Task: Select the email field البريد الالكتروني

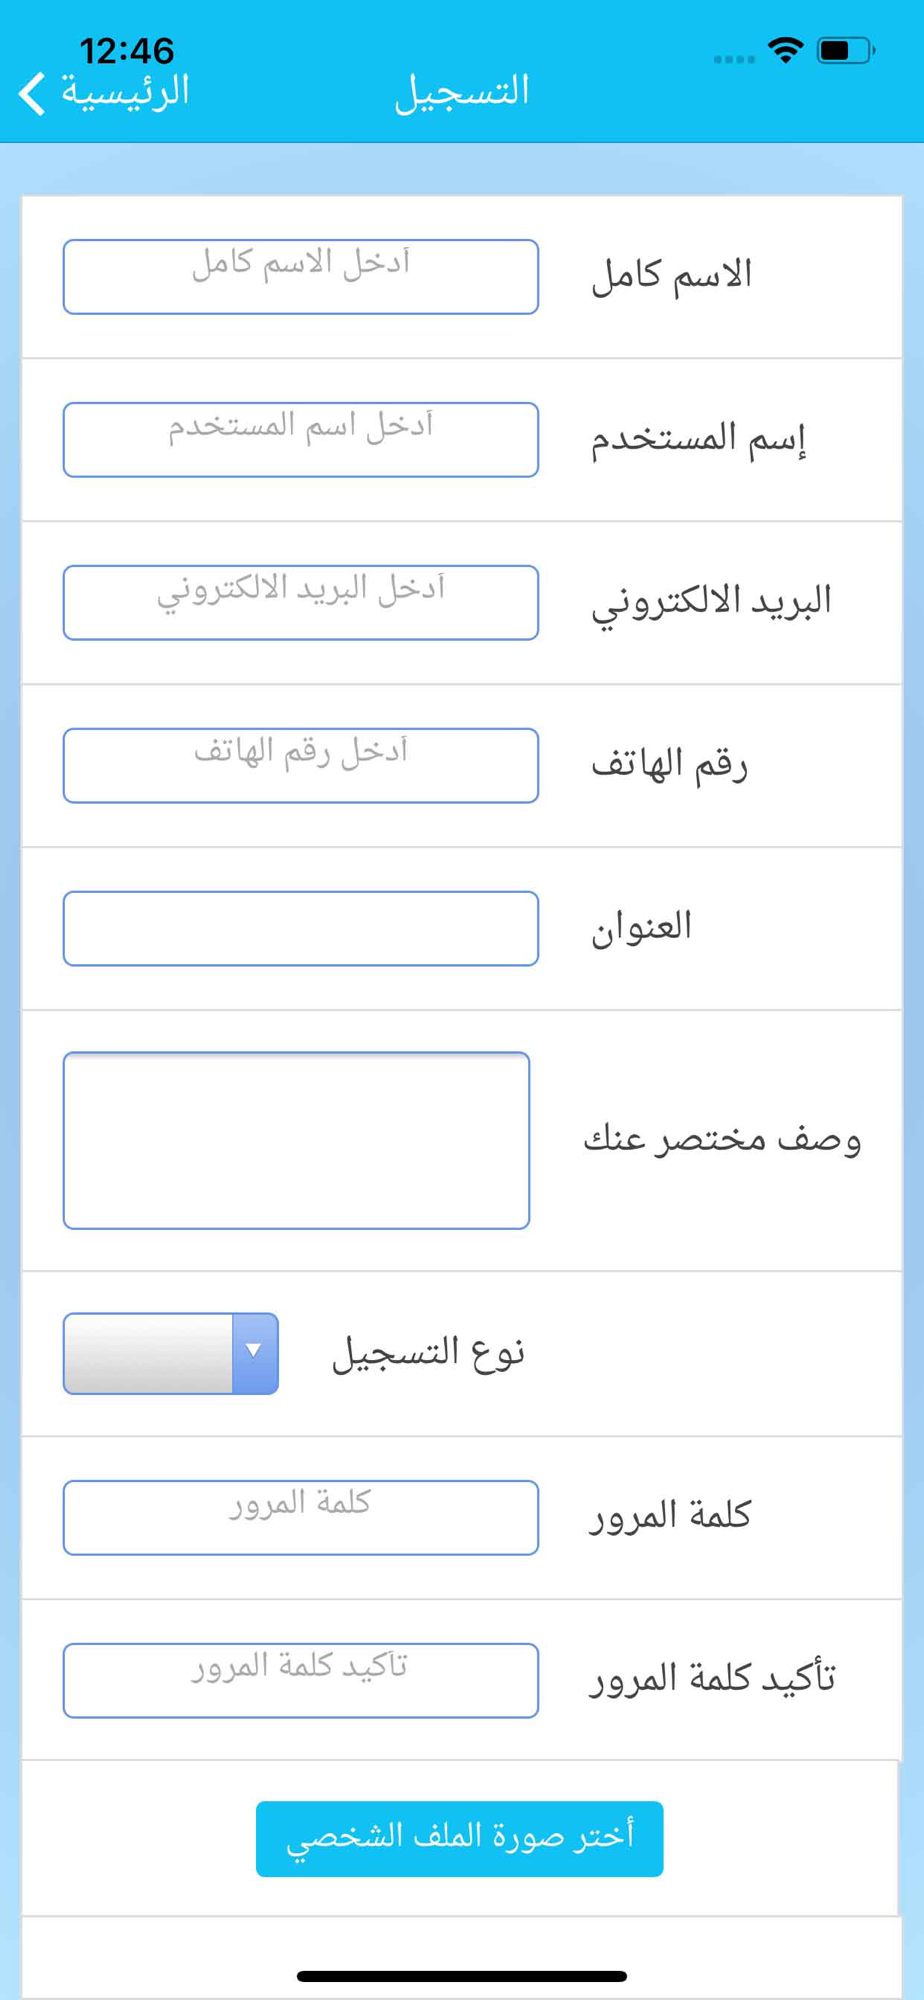Action: [x=301, y=603]
